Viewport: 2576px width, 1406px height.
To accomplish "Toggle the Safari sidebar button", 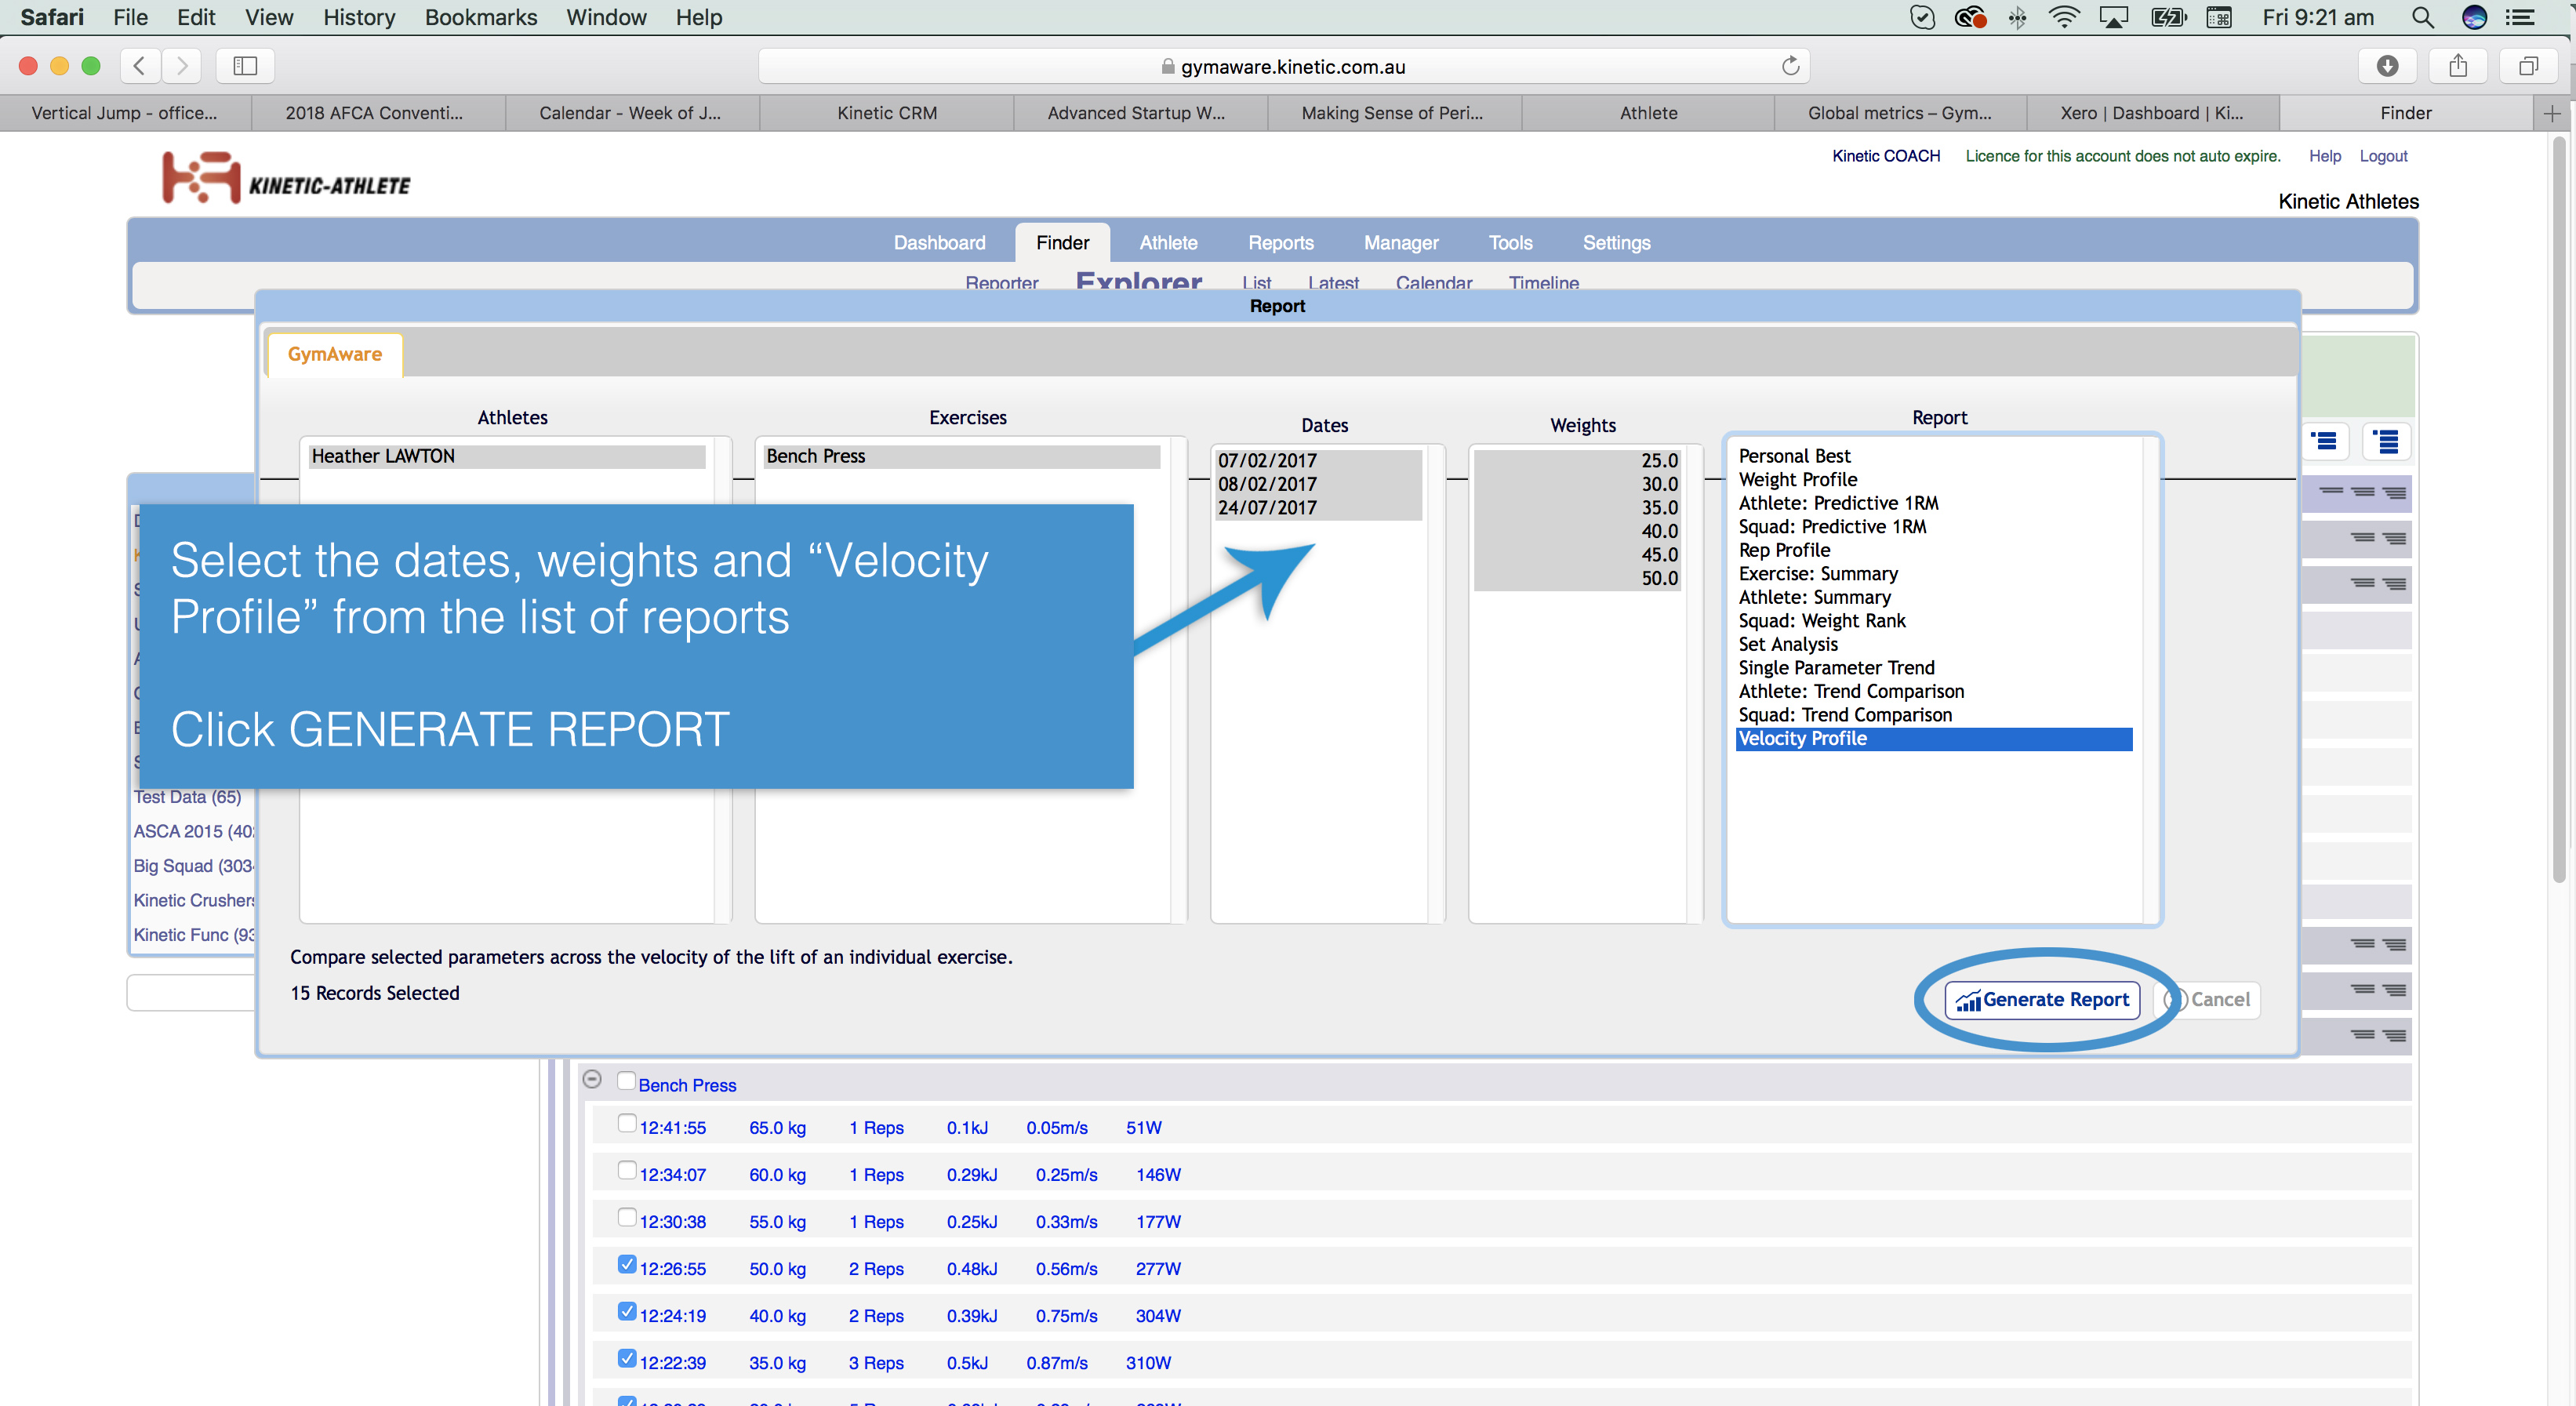I will point(245,66).
